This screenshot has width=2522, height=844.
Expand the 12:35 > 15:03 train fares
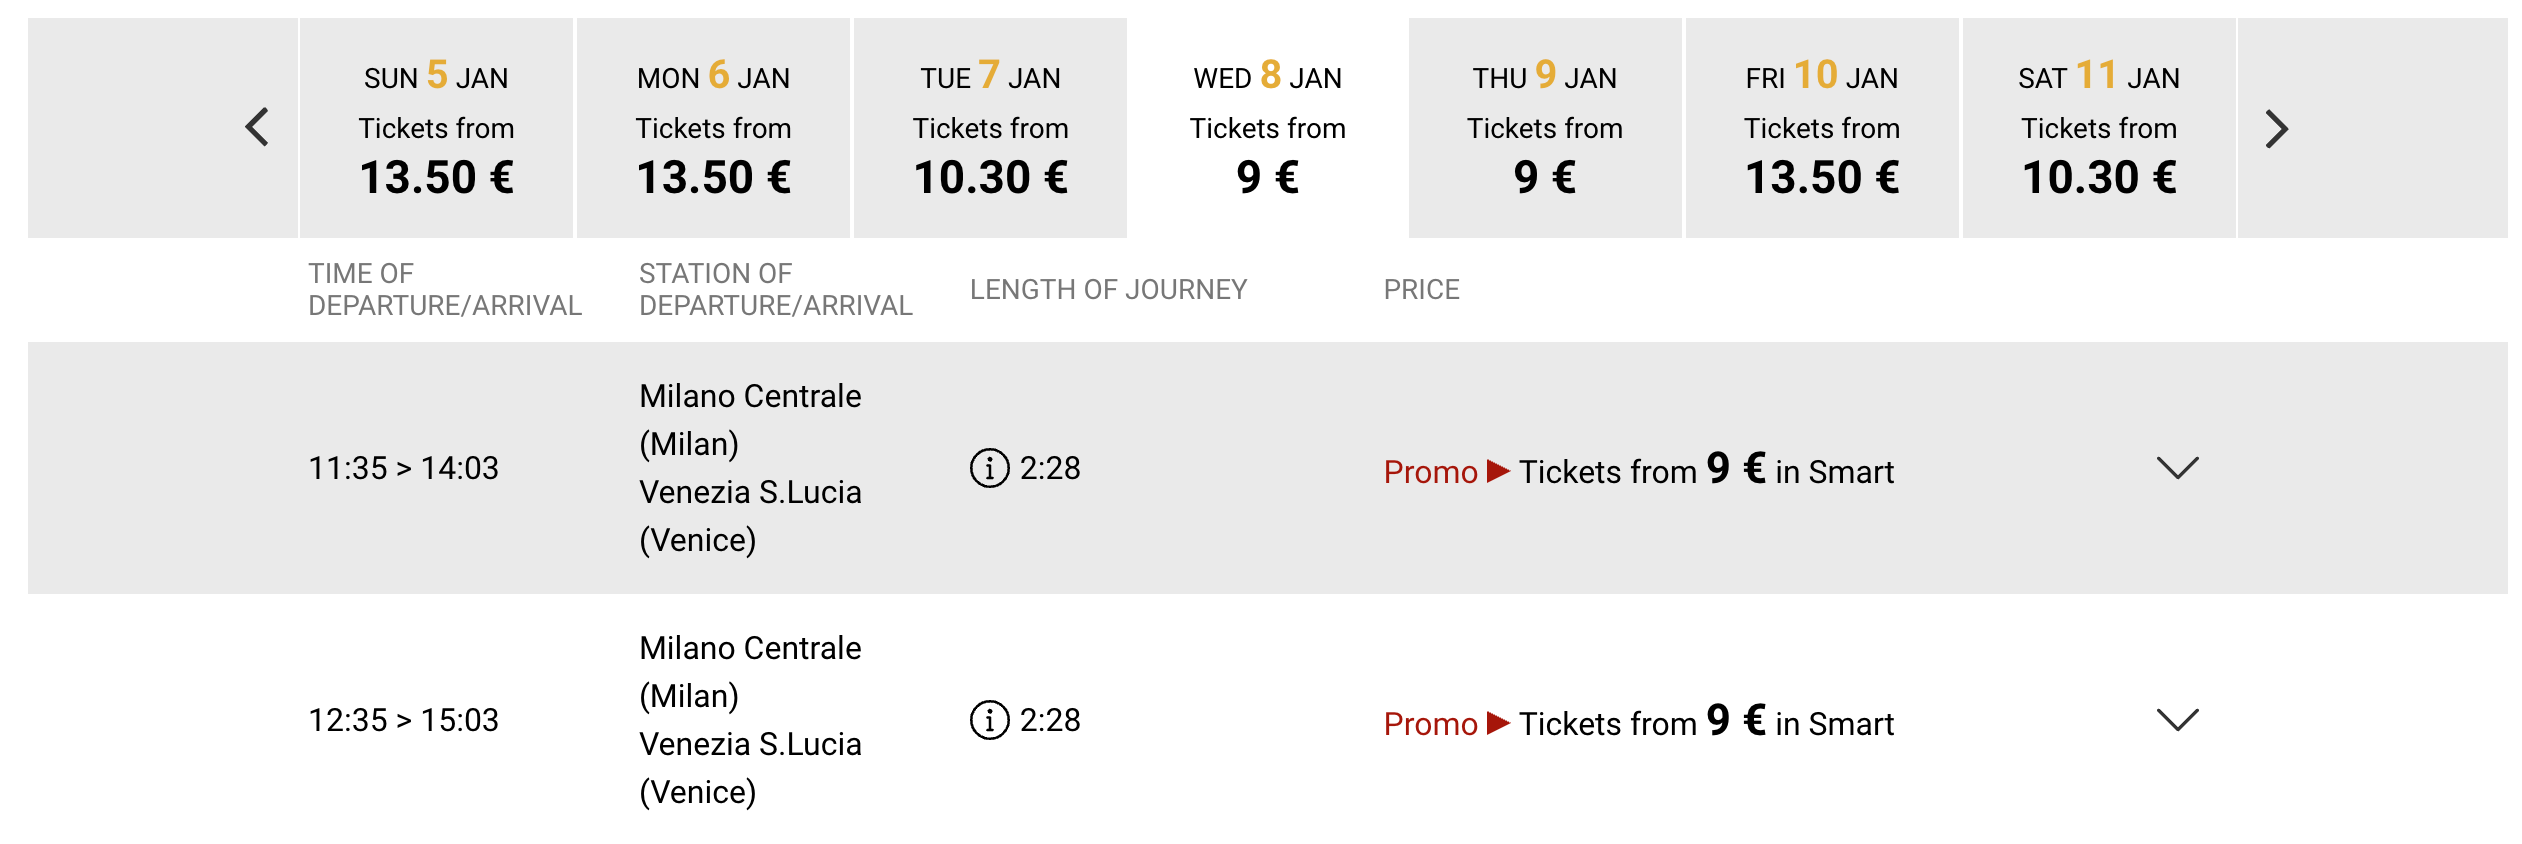(x=2177, y=719)
